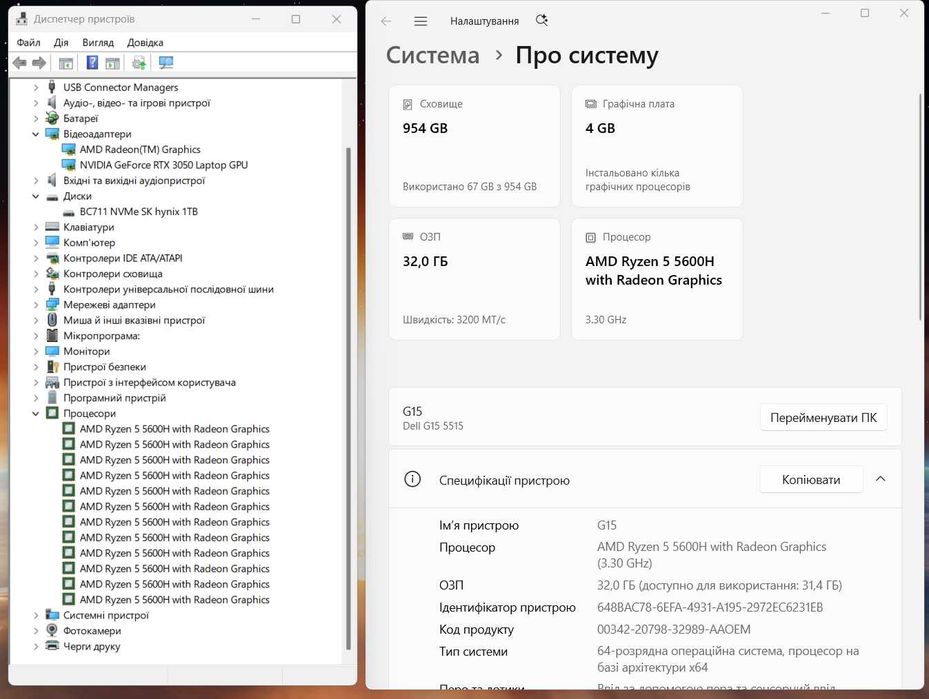The height and width of the screenshot is (699, 929).
Task: Click the Сховище card icon
Action: (408, 104)
